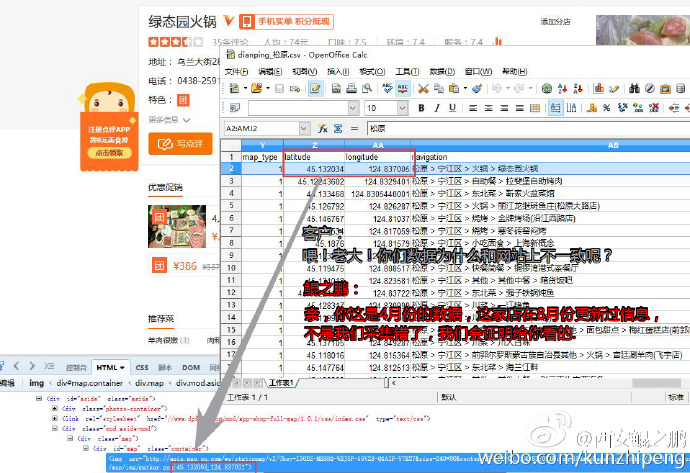This screenshot has width=690, height=473.
Task: Open the Function Wizard fx icon
Action: [323, 128]
